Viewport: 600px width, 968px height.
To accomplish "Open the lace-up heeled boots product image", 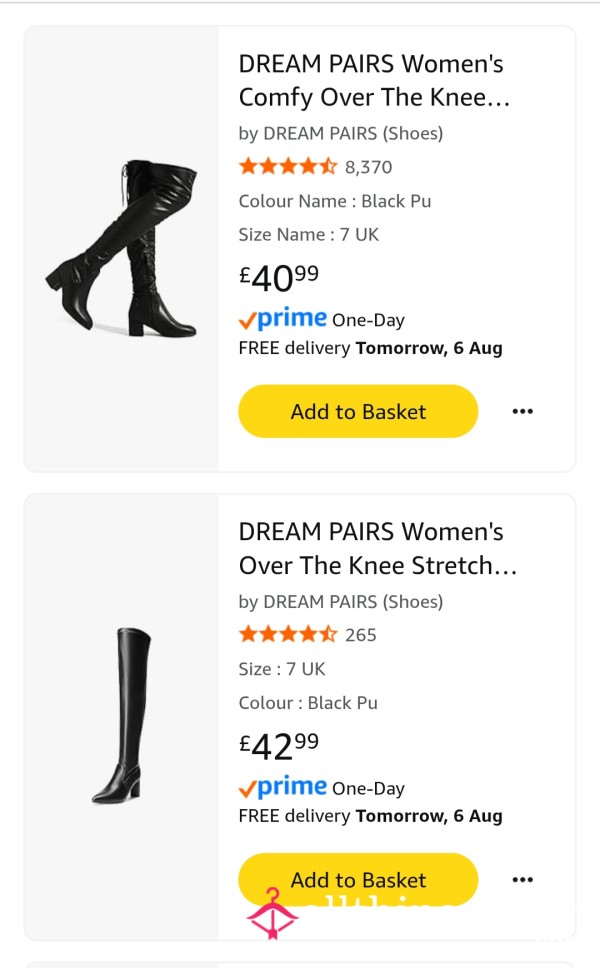I will click(x=122, y=249).
